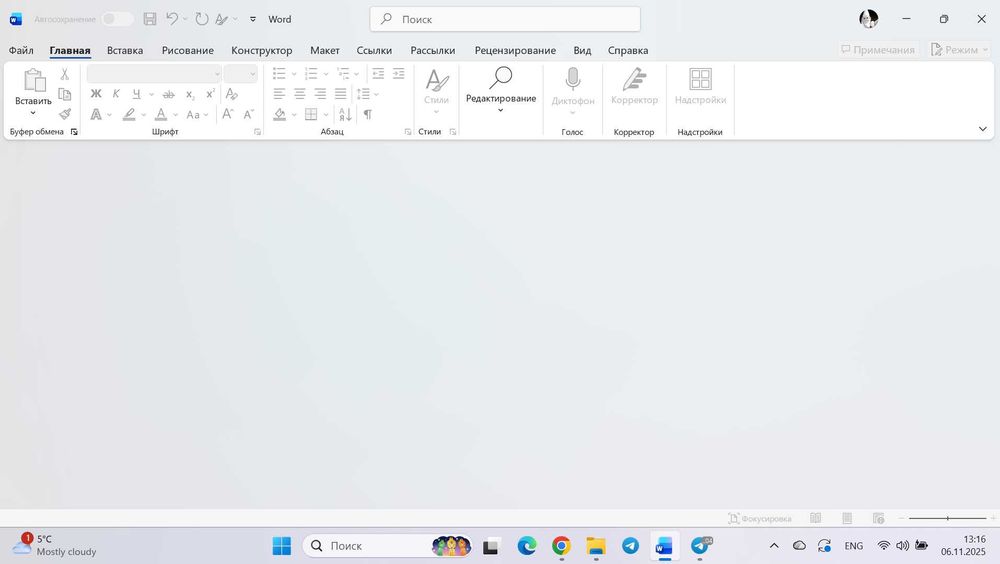Open the Режим mode dropdown
Viewport: 1000px width, 564px height.
[959, 49]
